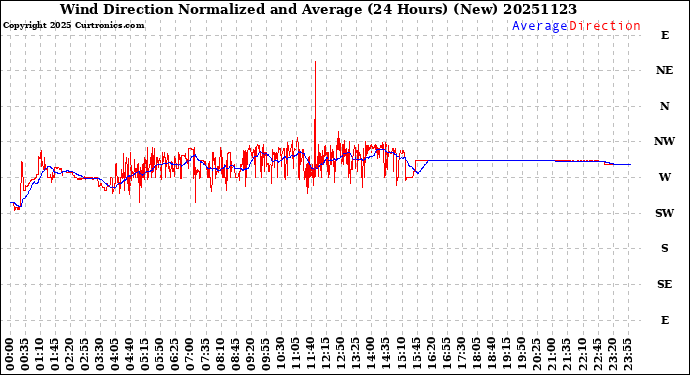Image resolution: width=690 pixels, height=375 pixels.
Task: Click the 08:45 time axis label
Action: [235, 354]
